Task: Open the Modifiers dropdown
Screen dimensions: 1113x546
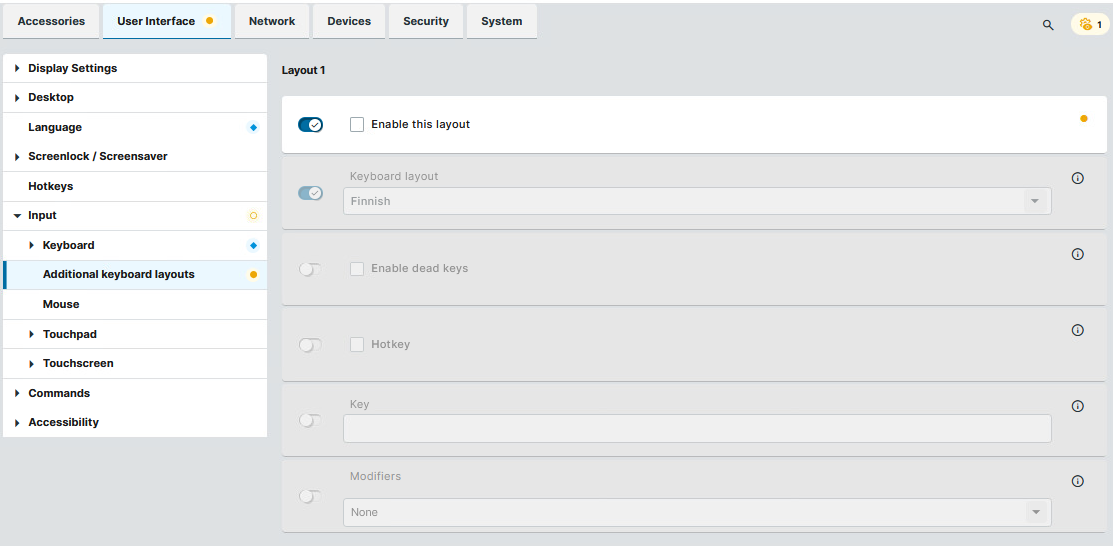Action: [696, 512]
